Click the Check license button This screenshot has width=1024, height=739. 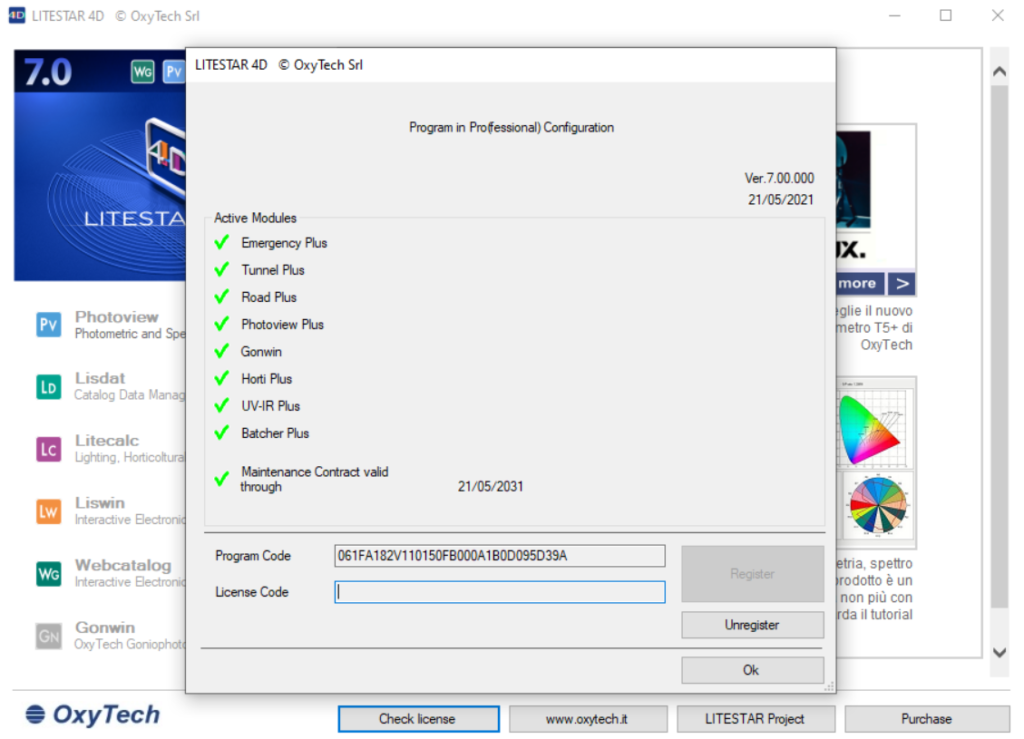tap(418, 718)
